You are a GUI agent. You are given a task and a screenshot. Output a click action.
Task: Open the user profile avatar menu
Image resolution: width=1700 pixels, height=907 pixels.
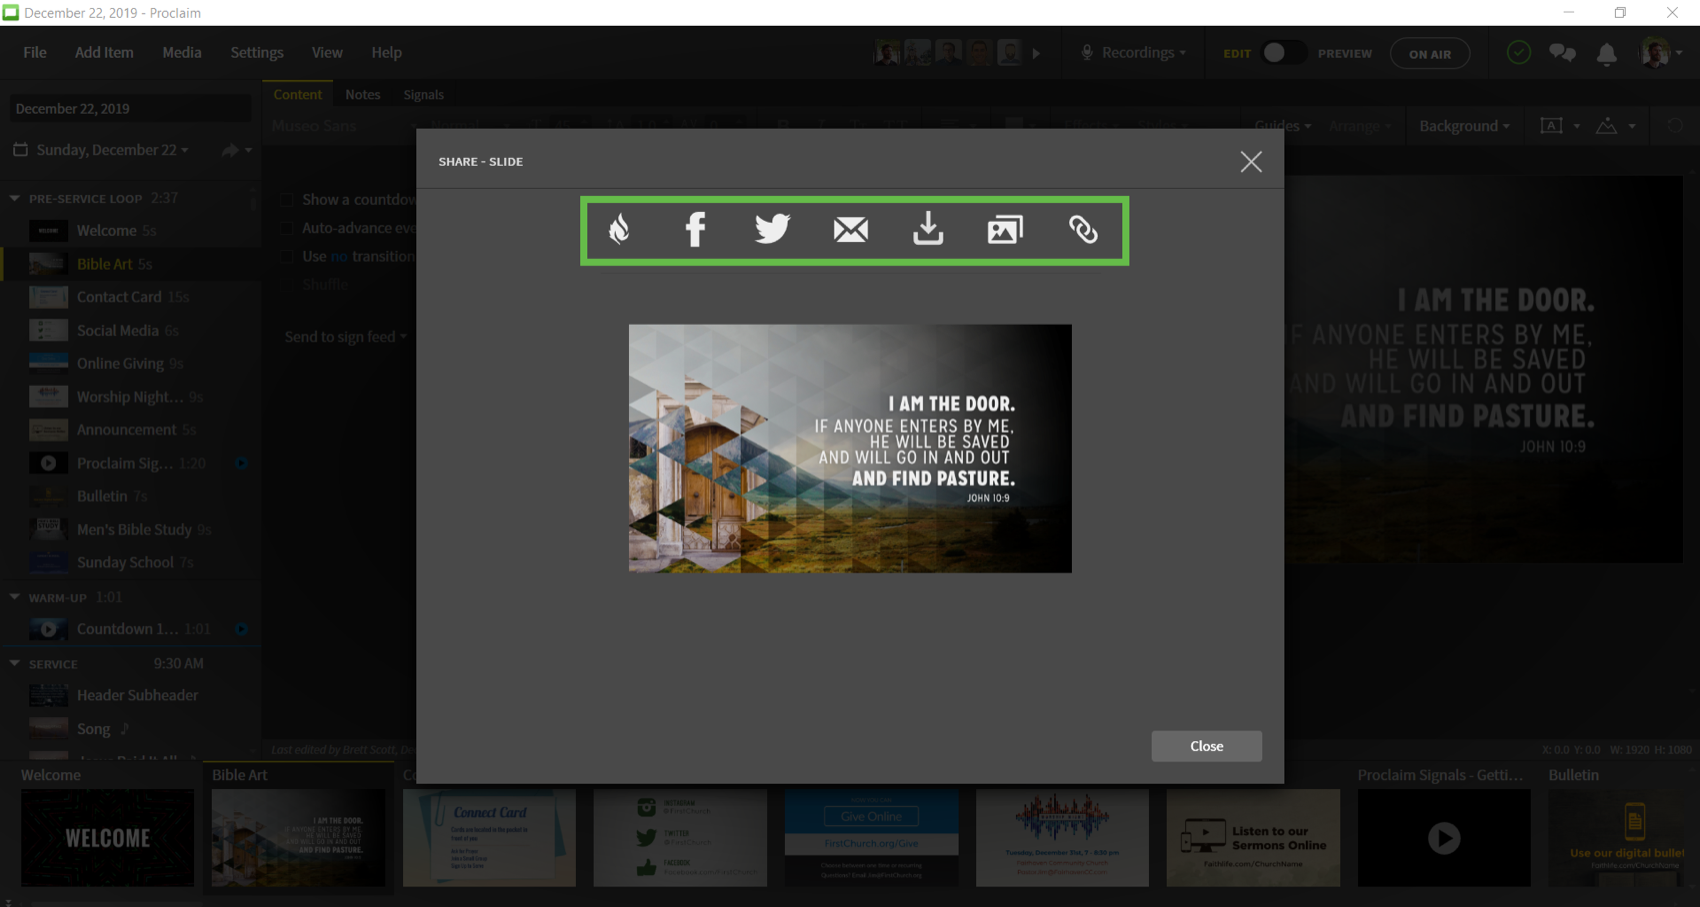pos(1660,53)
